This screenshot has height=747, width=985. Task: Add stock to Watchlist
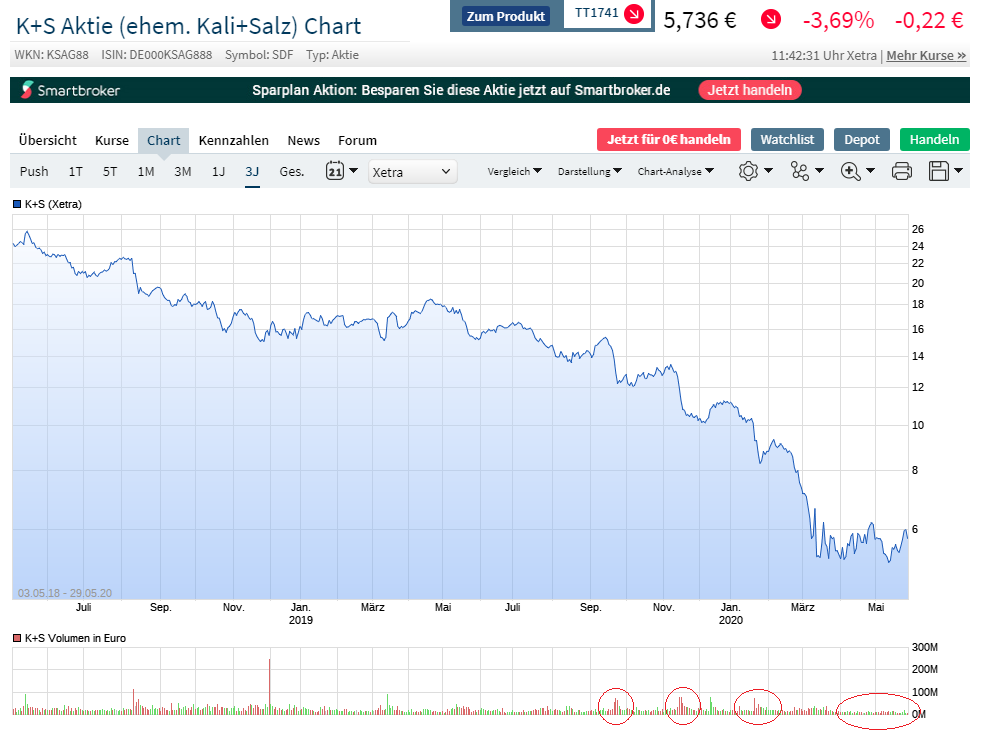[x=787, y=139]
